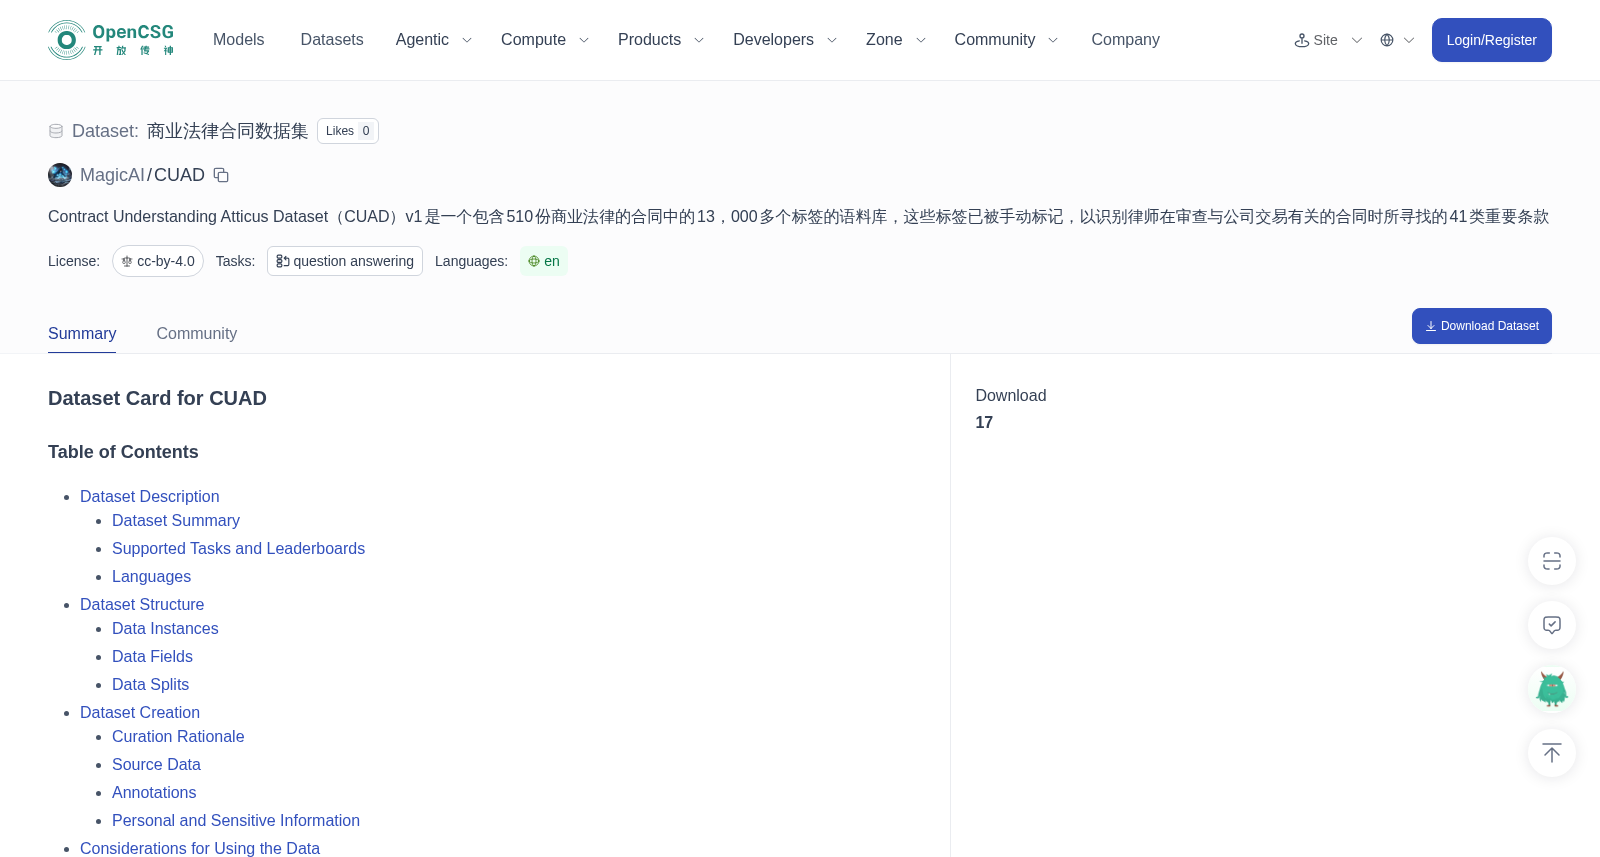
Task: Expand the Agentic menu
Action: pos(434,40)
